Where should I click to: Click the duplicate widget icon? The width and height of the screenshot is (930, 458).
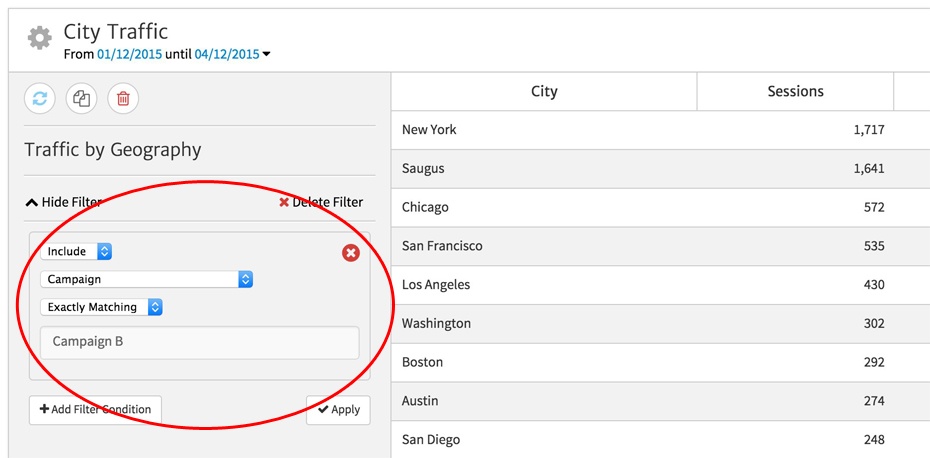tap(82, 98)
